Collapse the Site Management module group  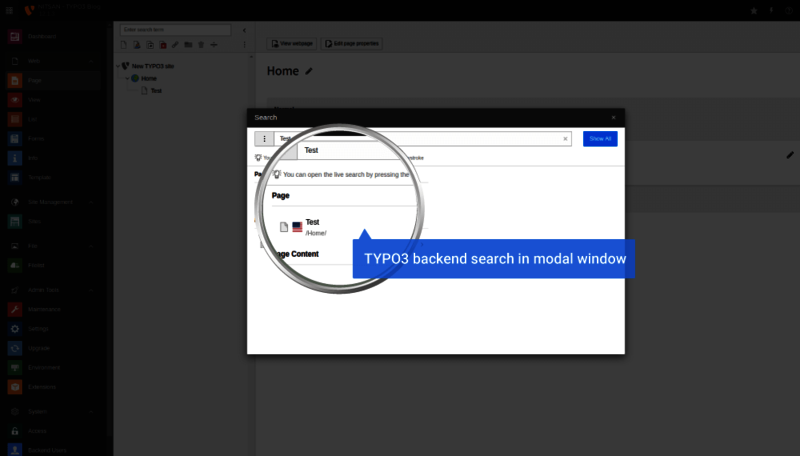[x=91, y=202]
